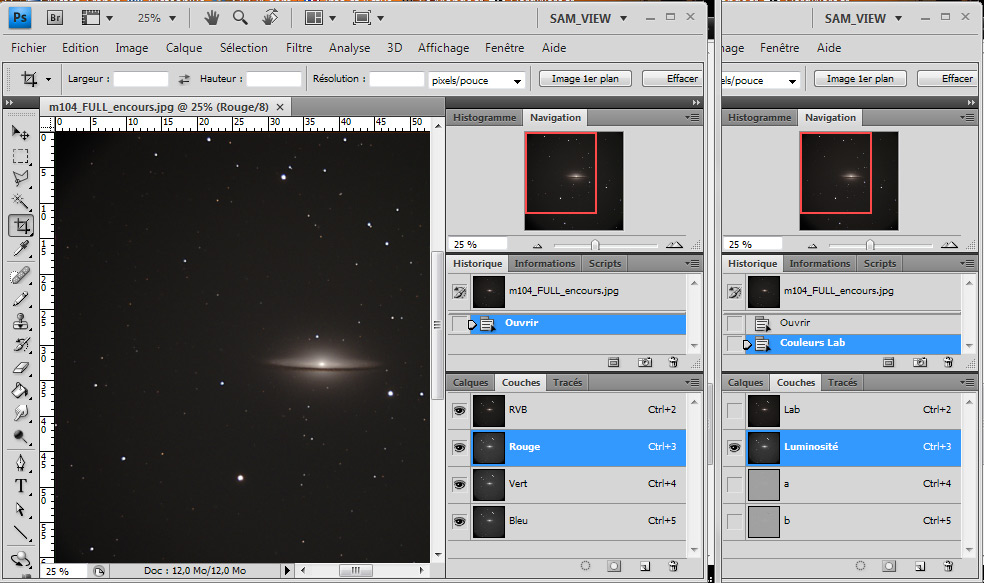Click into the Largeur input field

tap(141, 79)
